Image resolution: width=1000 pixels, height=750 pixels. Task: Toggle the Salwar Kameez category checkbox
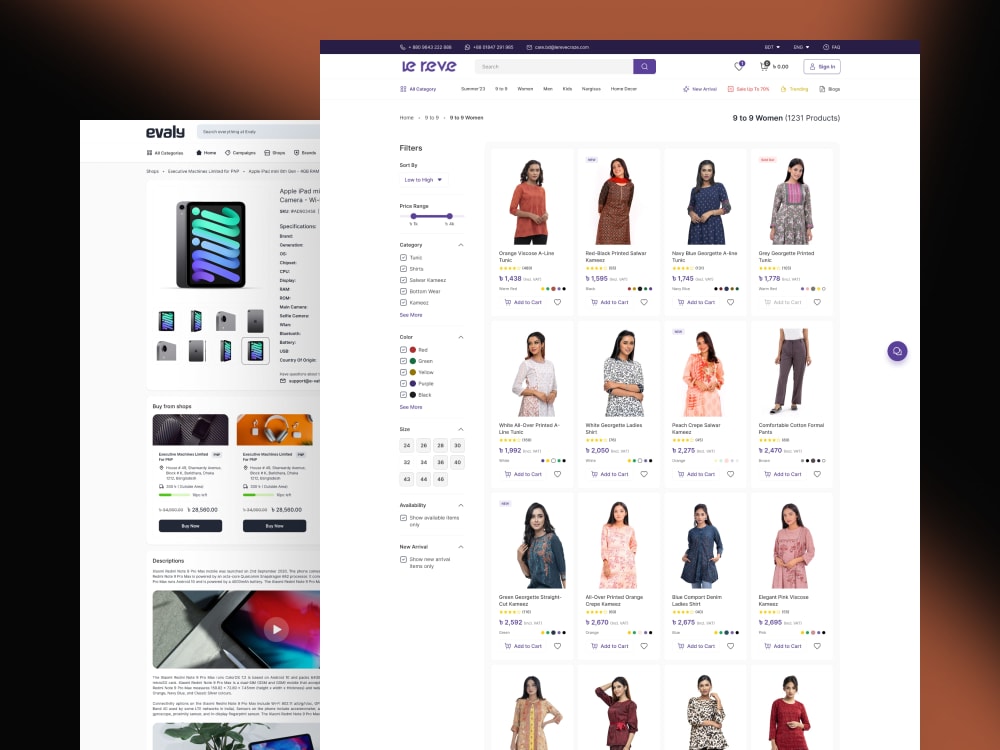(x=403, y=280)
